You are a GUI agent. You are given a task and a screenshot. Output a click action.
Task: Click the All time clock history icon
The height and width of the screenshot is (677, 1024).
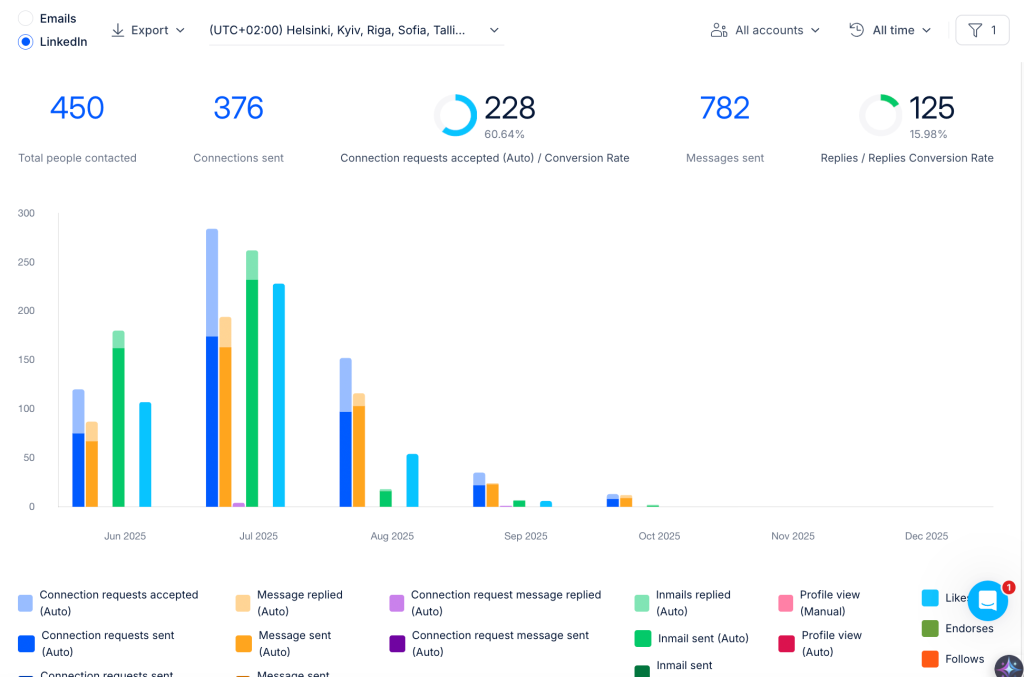coord(856,30)
